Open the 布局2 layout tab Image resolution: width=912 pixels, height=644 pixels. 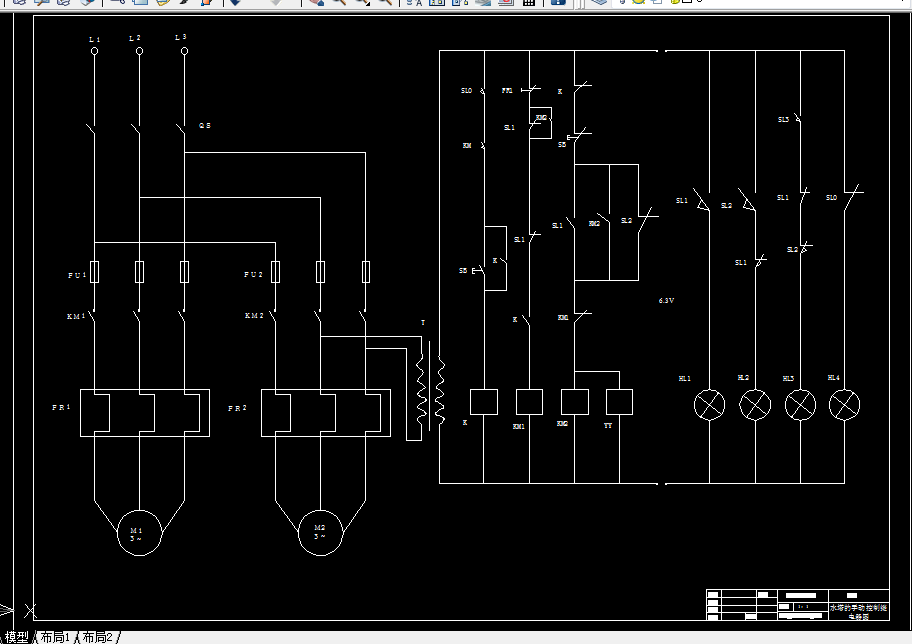pos(97,638)
